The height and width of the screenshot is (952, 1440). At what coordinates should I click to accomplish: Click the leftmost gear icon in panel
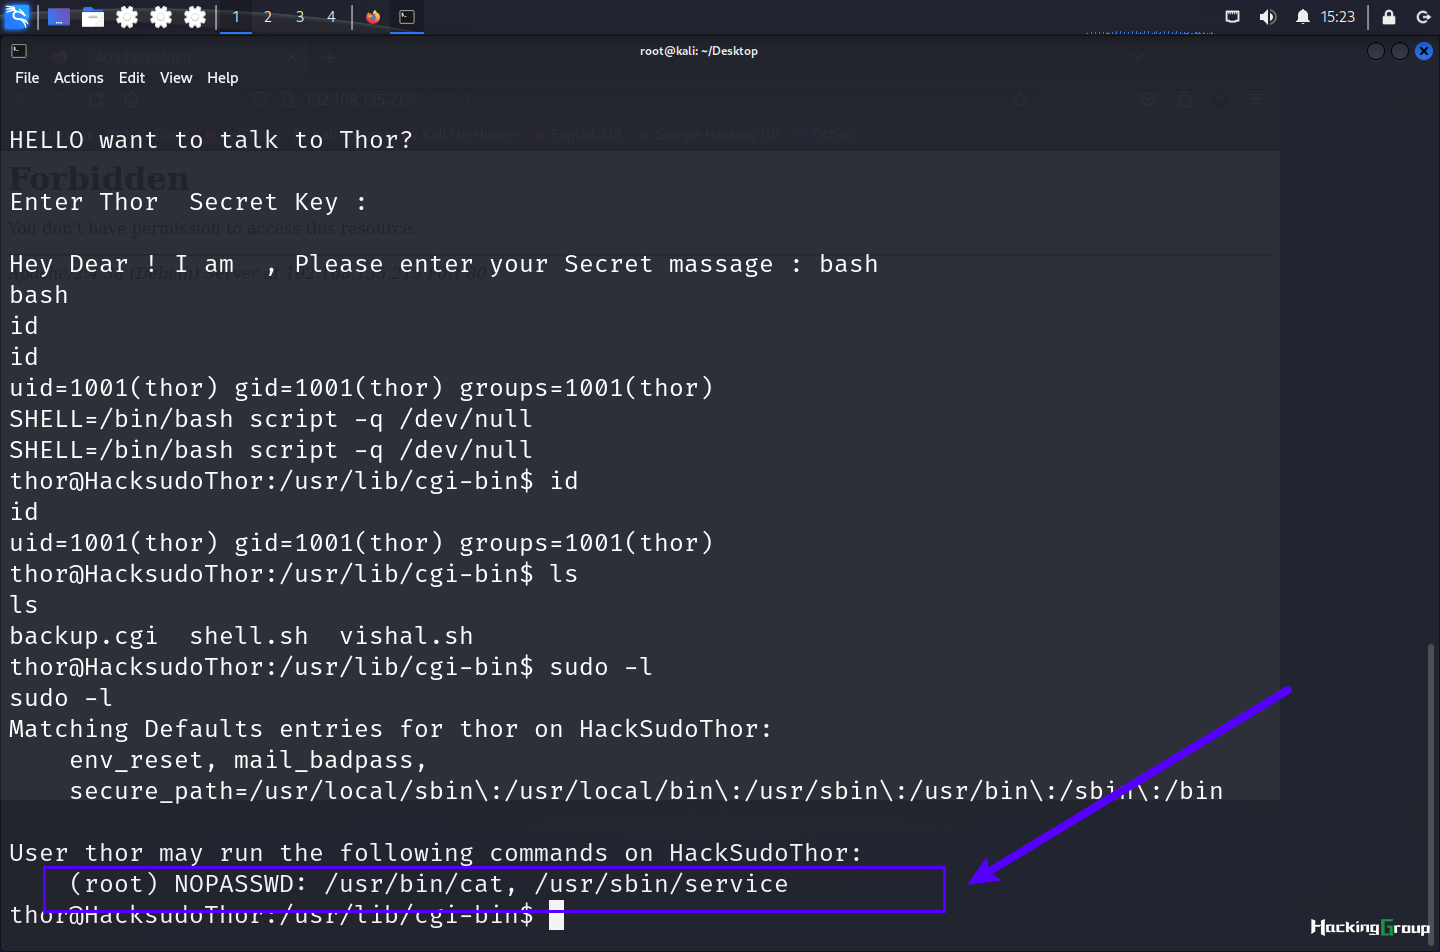pos(127,17)
